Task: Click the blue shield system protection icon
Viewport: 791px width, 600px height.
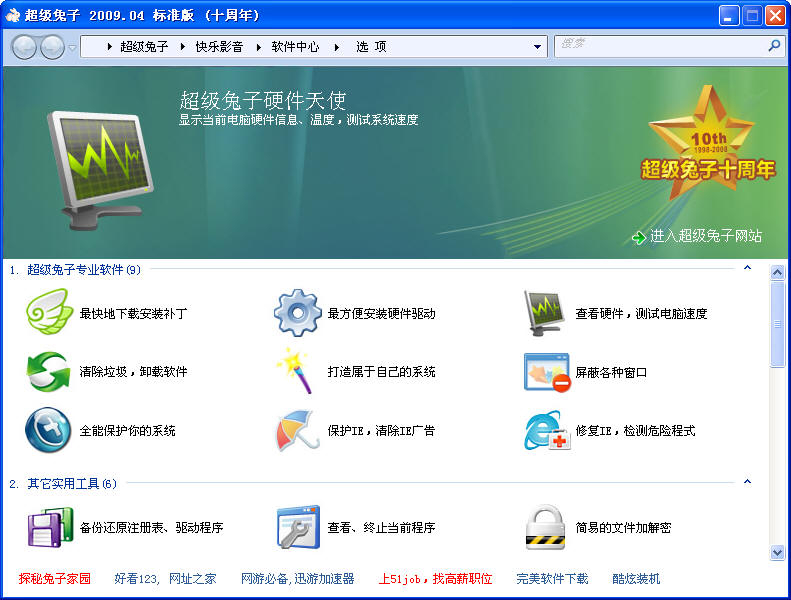Action: click(x=48, y=430)
